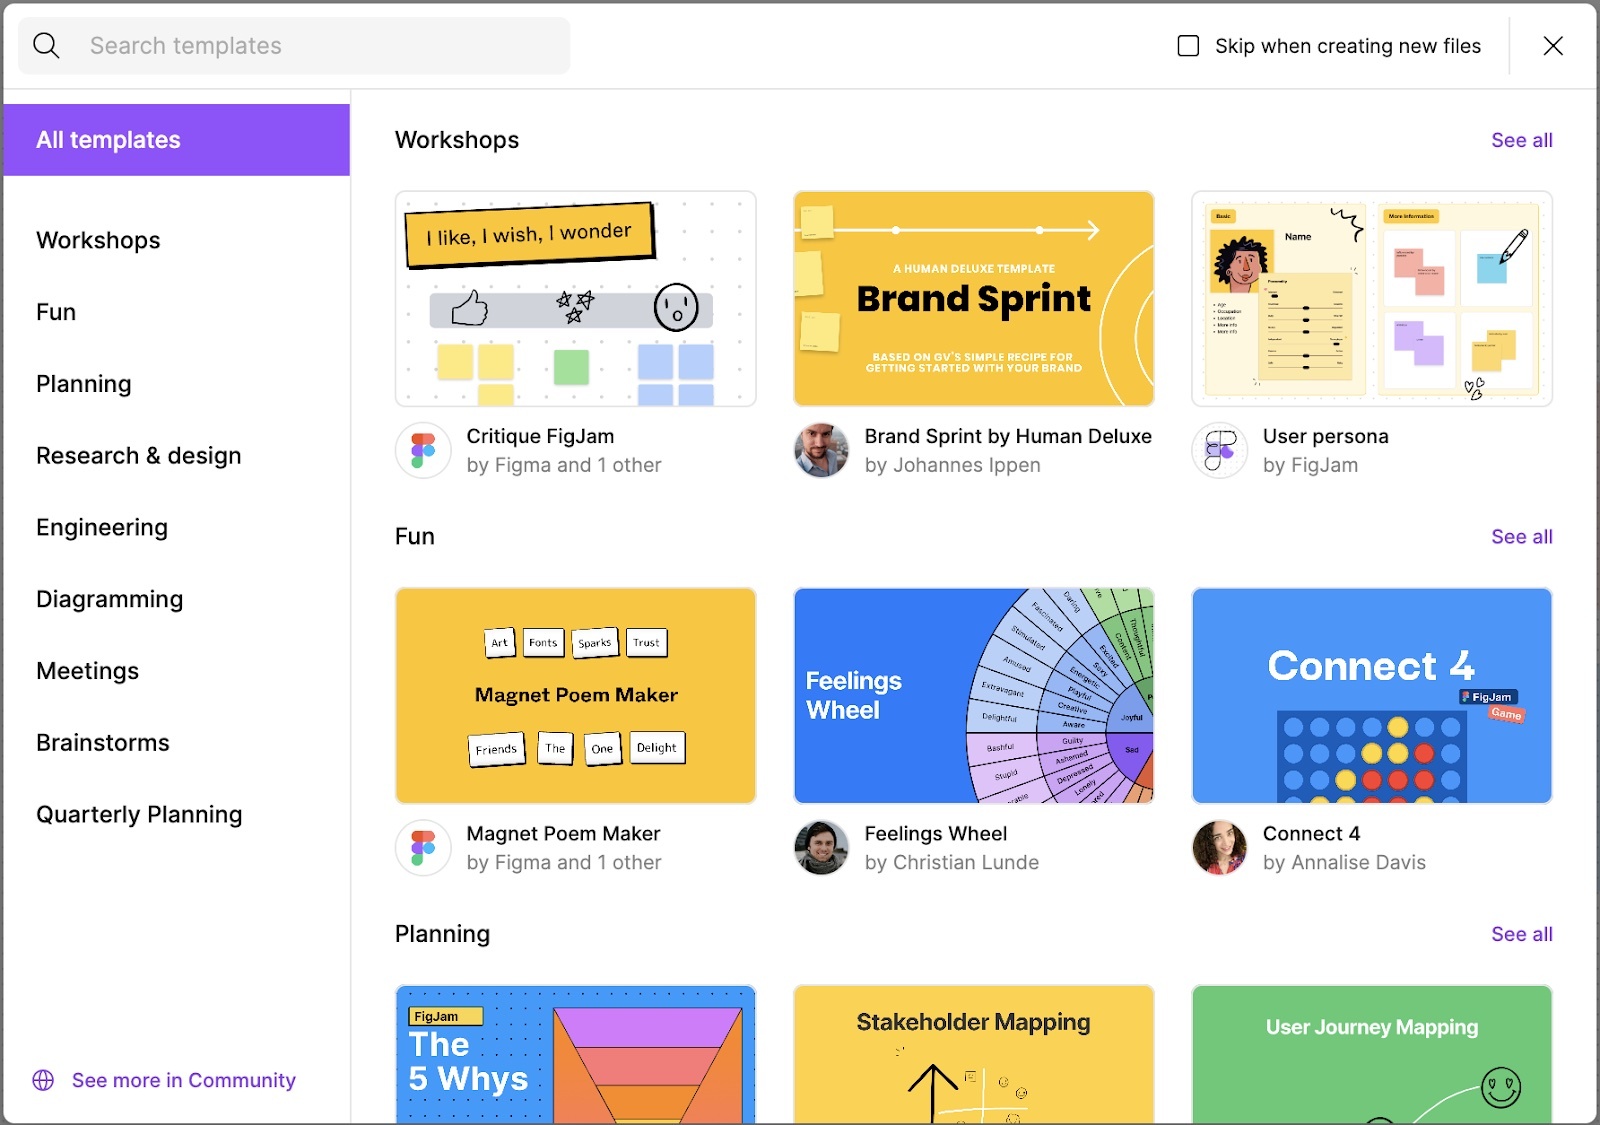Click the Feelings Wheel title below thumbnail

pos(936,834)
